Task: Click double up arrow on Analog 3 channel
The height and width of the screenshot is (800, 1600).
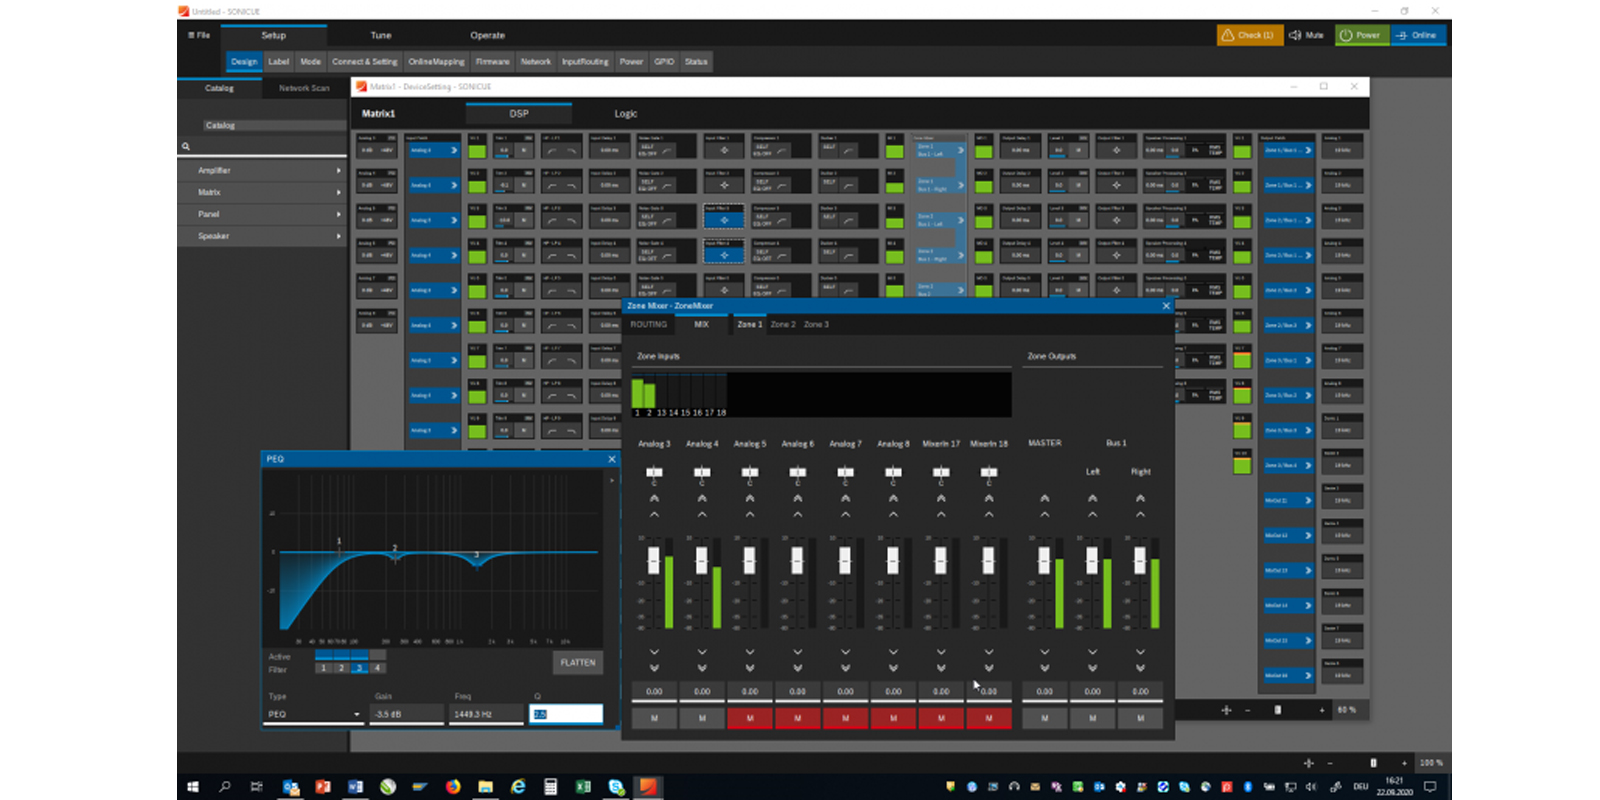Action: (x=654, y=498)
